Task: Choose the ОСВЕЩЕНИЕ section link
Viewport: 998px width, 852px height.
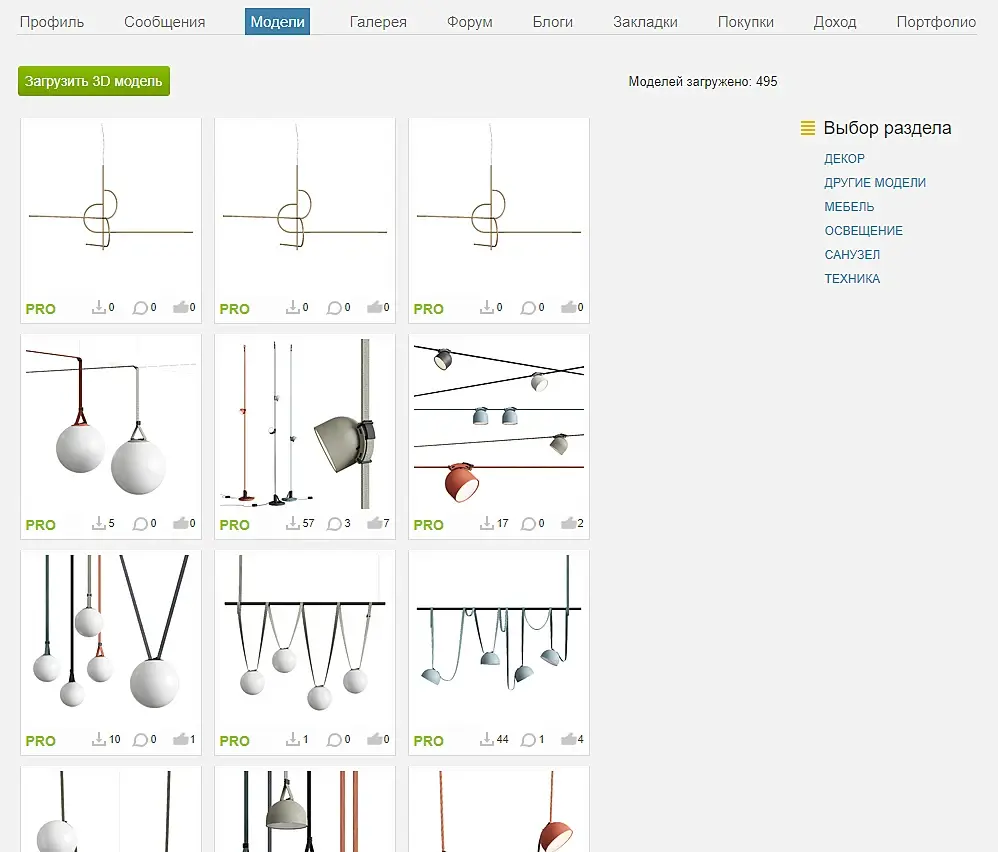Action: coord(864,230)
